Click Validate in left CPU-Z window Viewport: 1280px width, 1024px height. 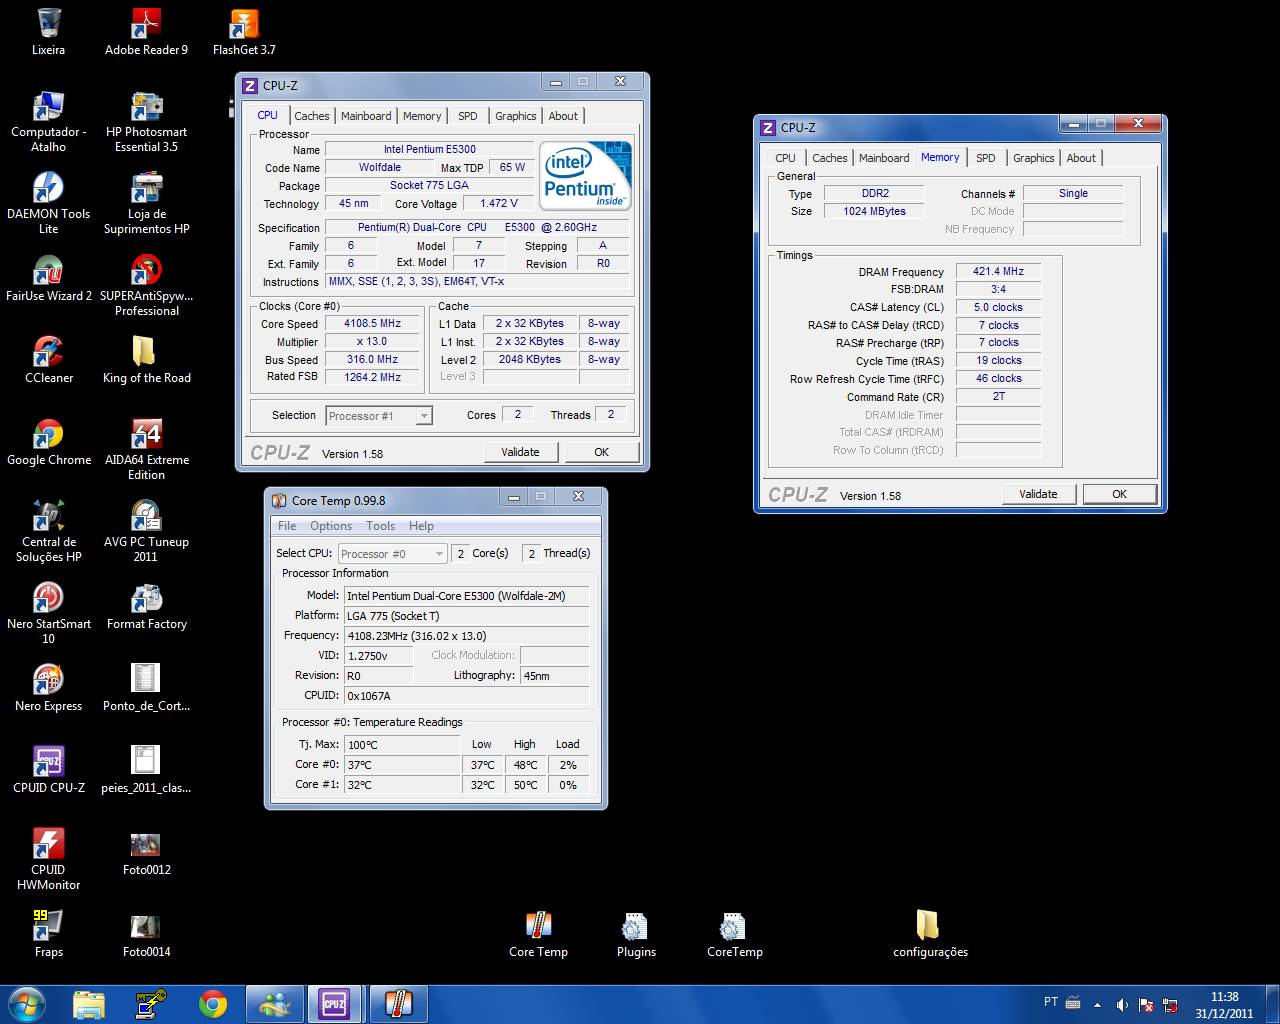pos(520,452)
